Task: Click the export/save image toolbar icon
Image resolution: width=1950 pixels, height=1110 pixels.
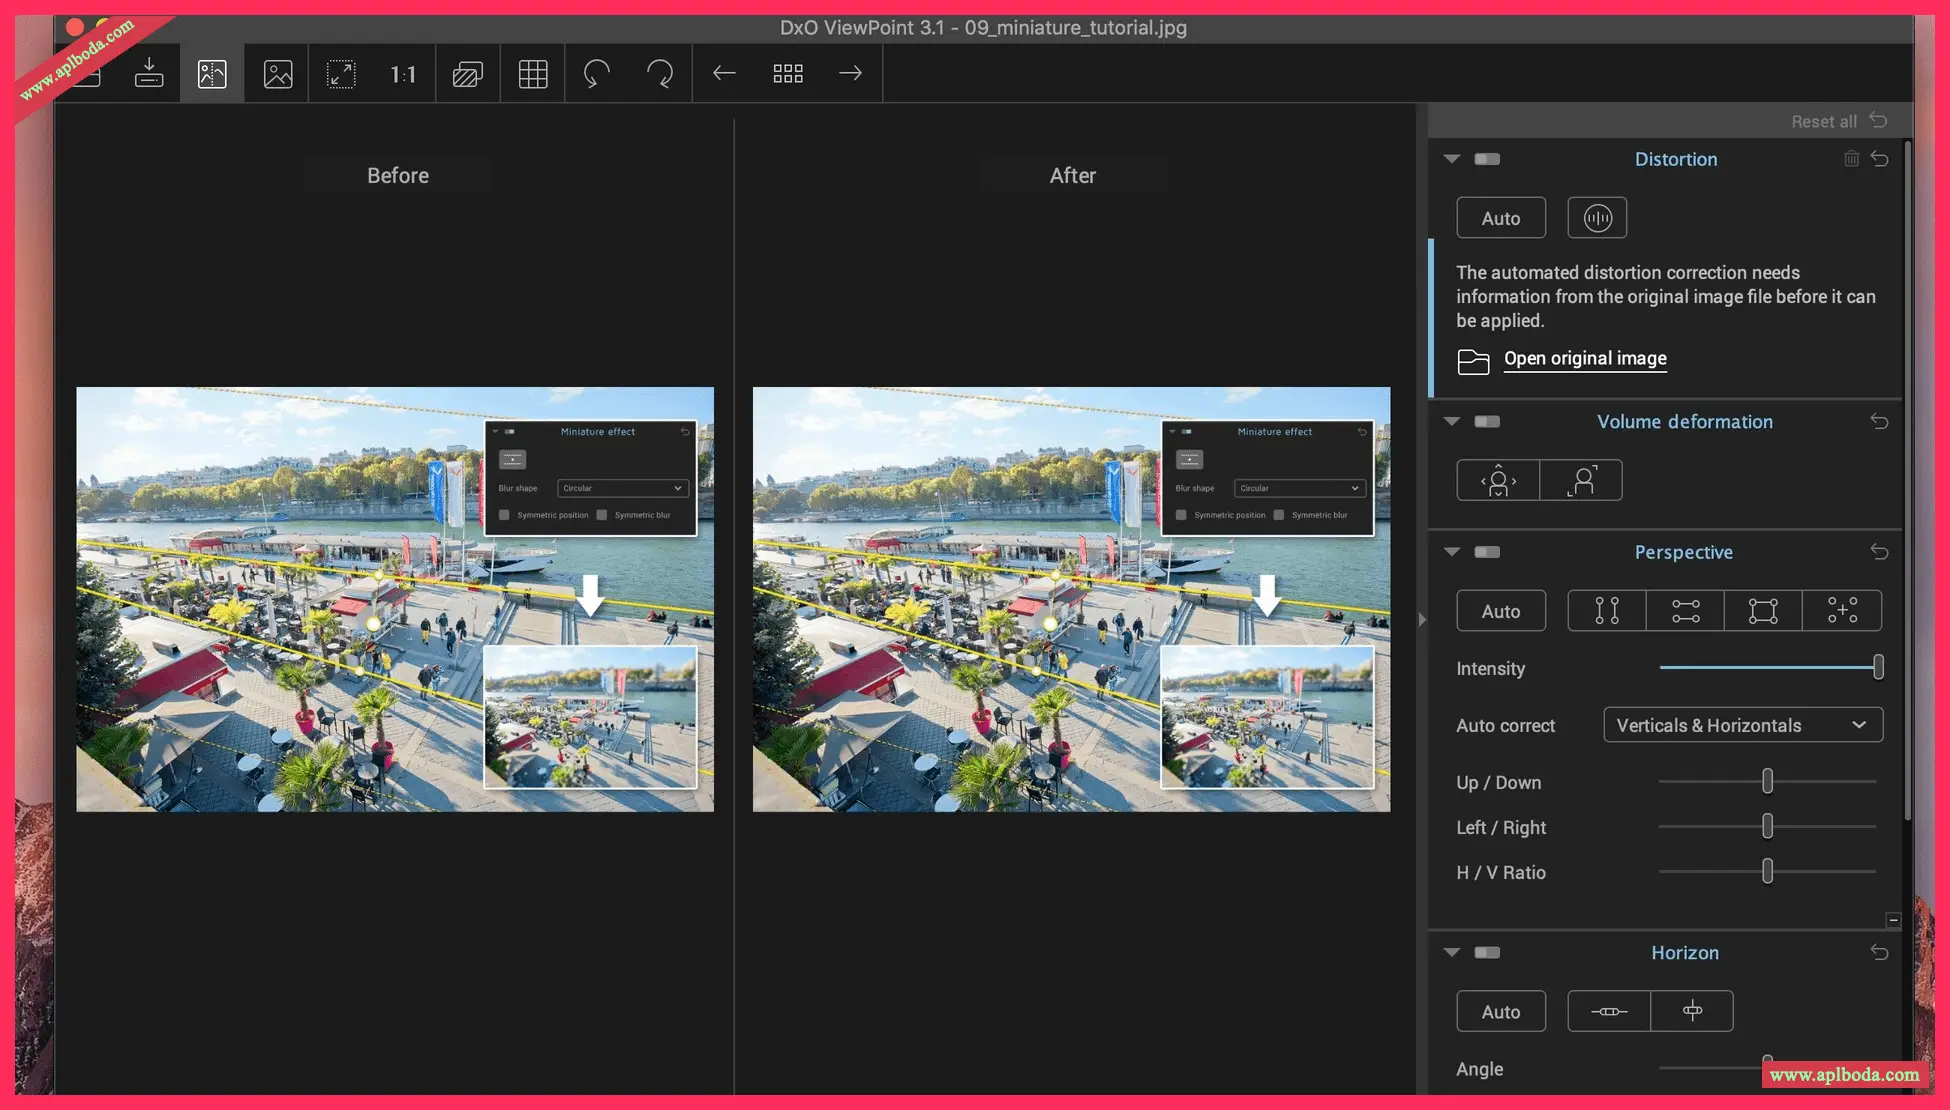Action: point(149,73)
